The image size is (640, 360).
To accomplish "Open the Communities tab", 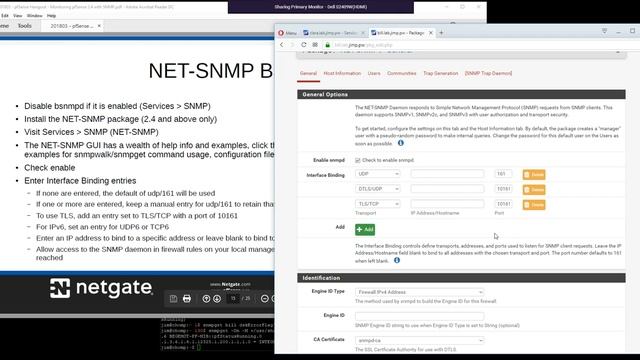I will (402, 73).
